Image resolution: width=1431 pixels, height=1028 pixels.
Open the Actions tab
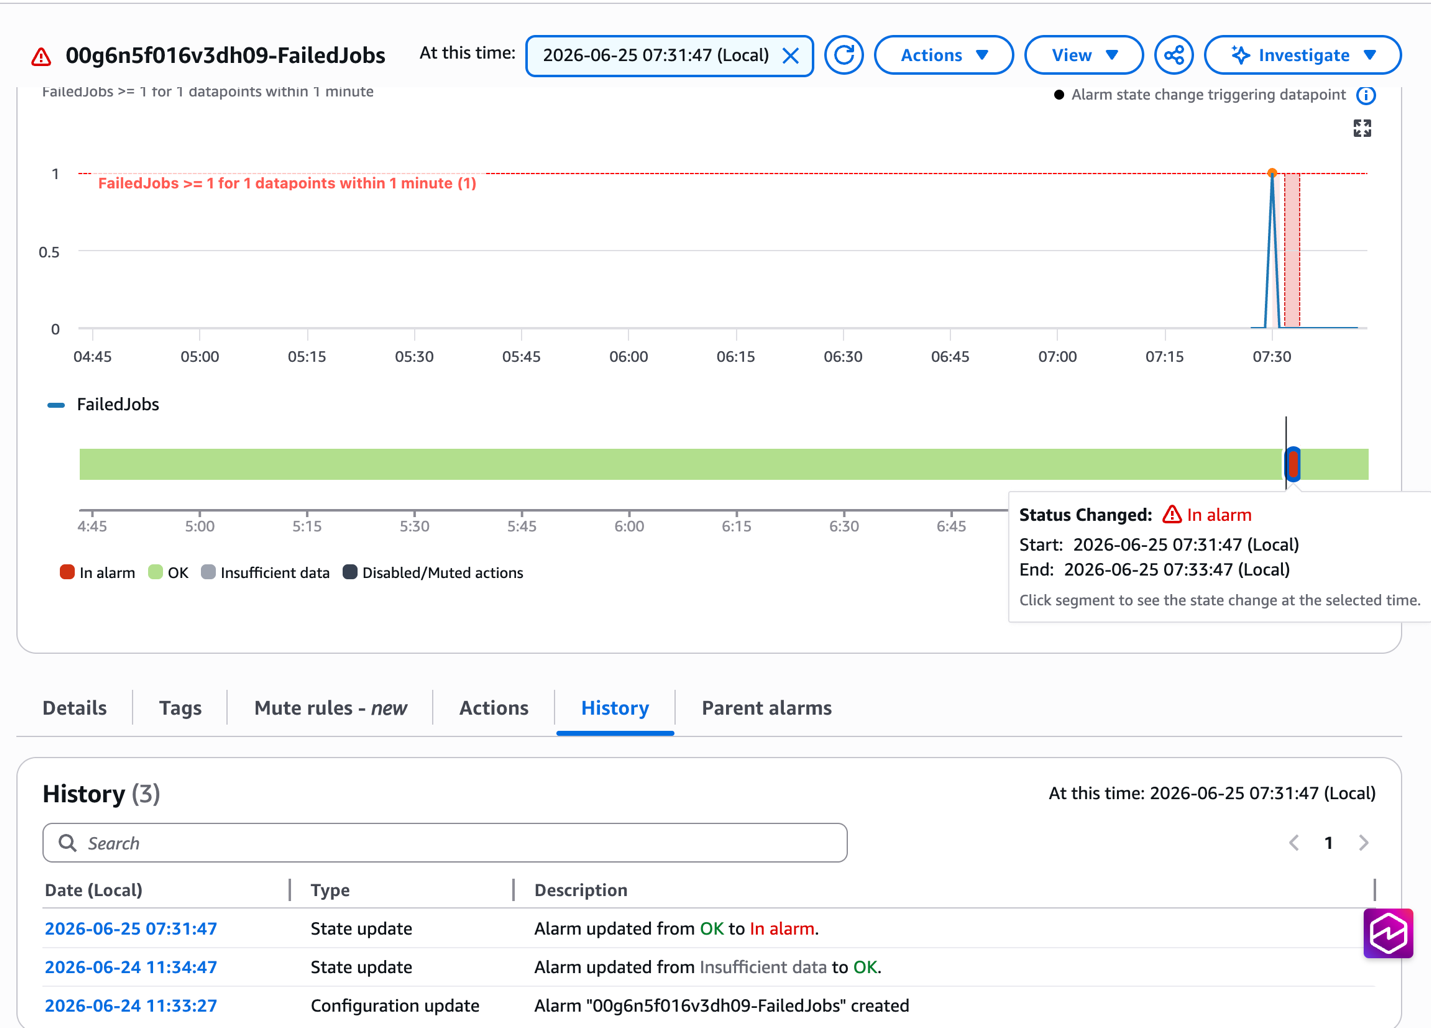pos(494,708)
